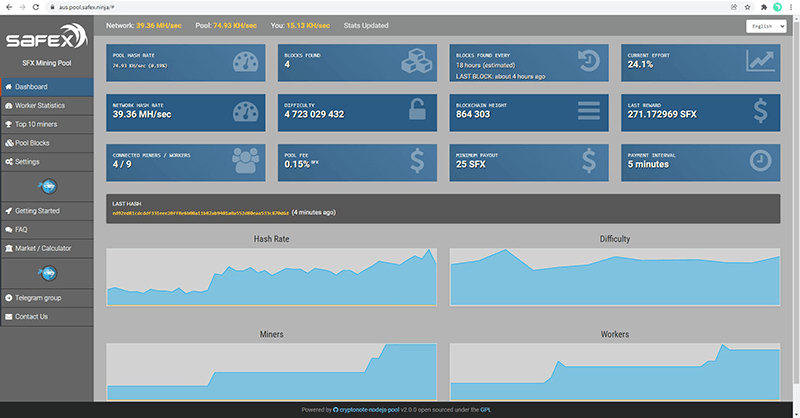The width and height of the screenshot is (800, 418).
Task: Click the Pool Hash Rate gauge icon
Action: coord(245,62)
